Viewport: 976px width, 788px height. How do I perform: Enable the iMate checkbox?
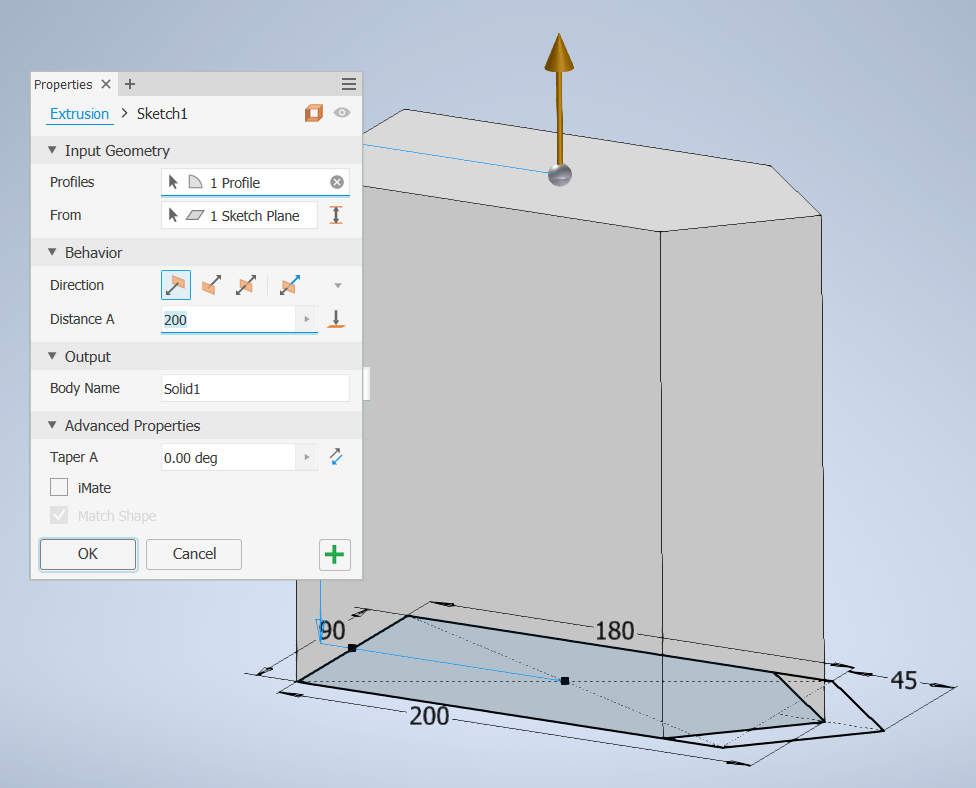[57, 487]
